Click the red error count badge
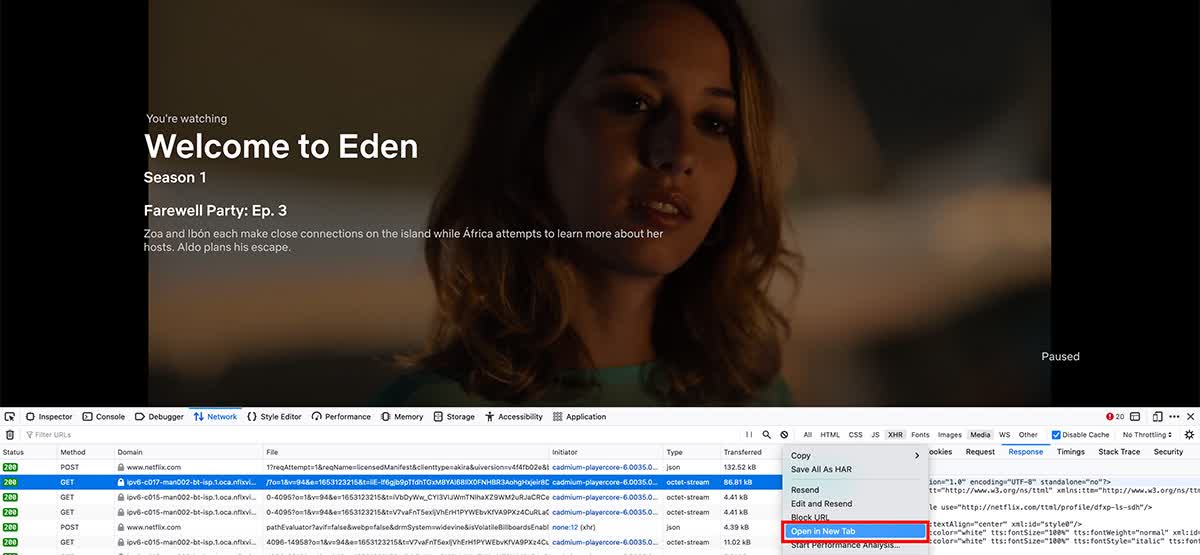Image resolution: width=1200 pixels, height=555 pixels. 1116,417
